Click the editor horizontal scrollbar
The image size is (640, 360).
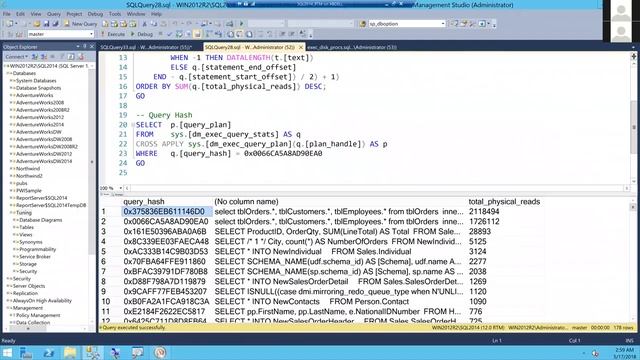pos(376,188)
